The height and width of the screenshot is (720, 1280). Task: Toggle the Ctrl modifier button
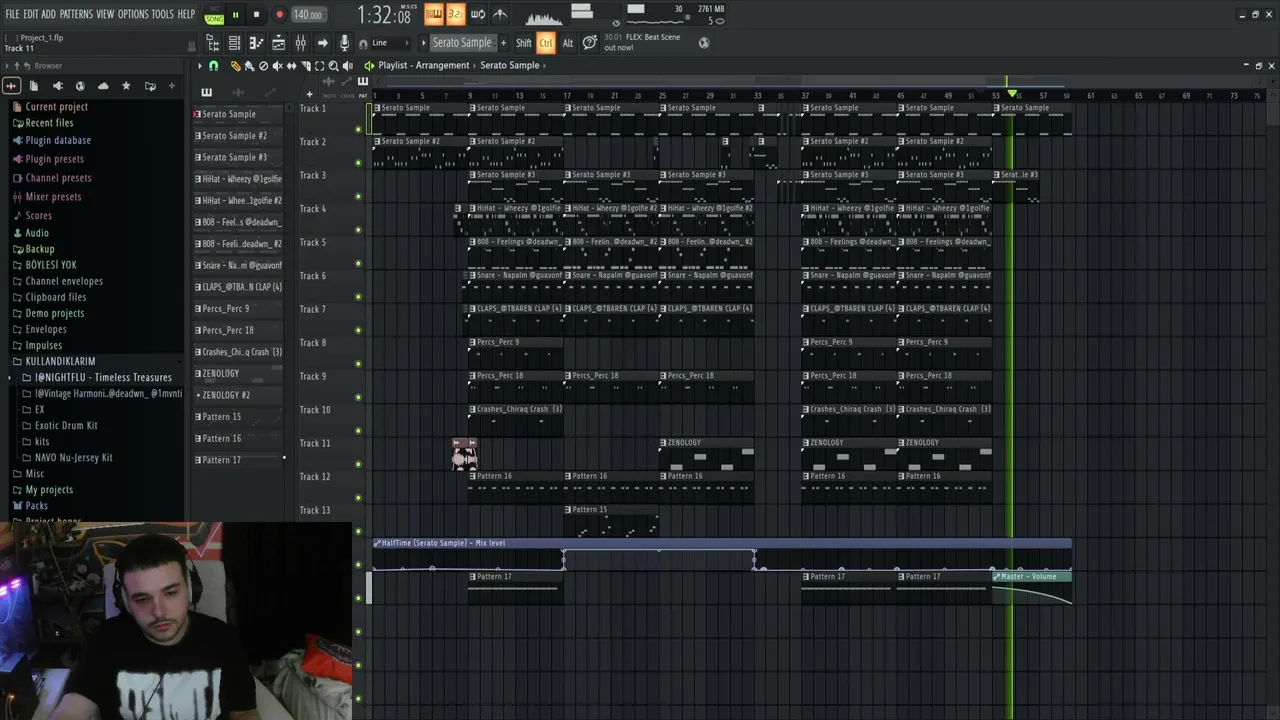(546, 43)
